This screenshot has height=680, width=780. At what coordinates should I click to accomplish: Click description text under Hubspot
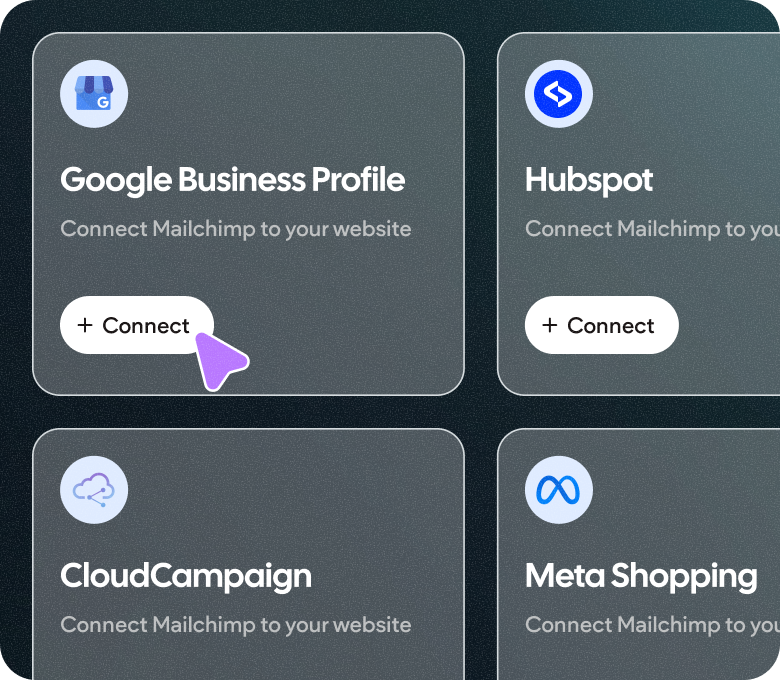(x=652, y=229)
